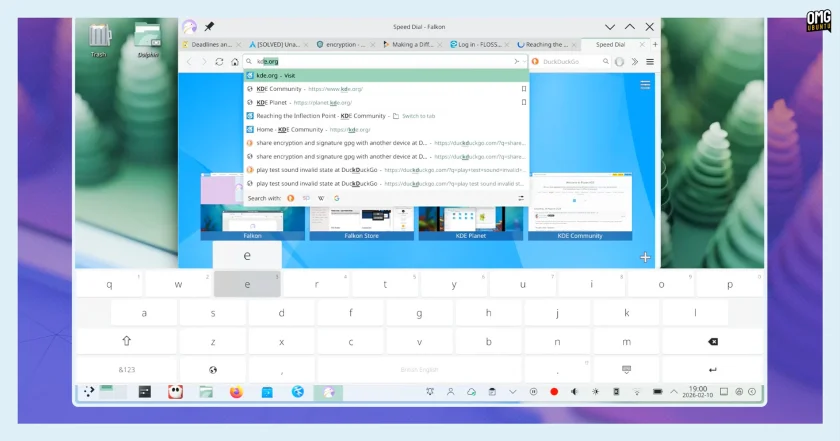Click the red recording indicator in tray
Image resolution: width=840 pixels, height=441 pixels.
554,392
